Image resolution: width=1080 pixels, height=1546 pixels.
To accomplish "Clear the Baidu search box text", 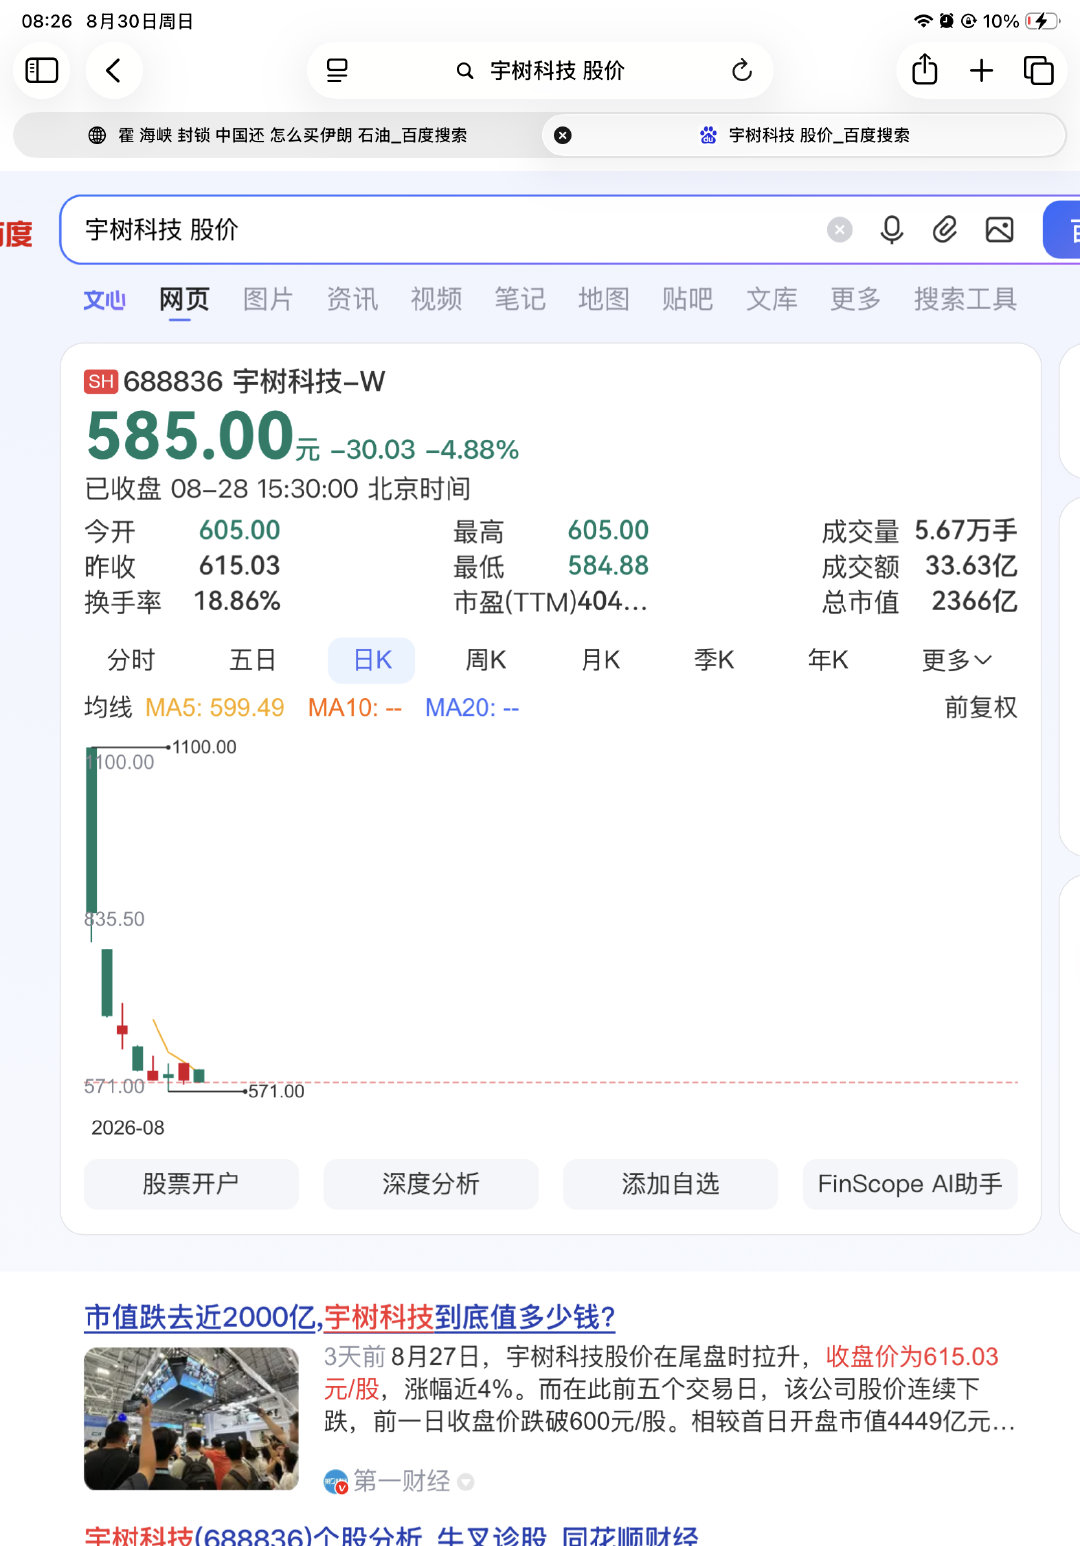I will pos(840,230).
